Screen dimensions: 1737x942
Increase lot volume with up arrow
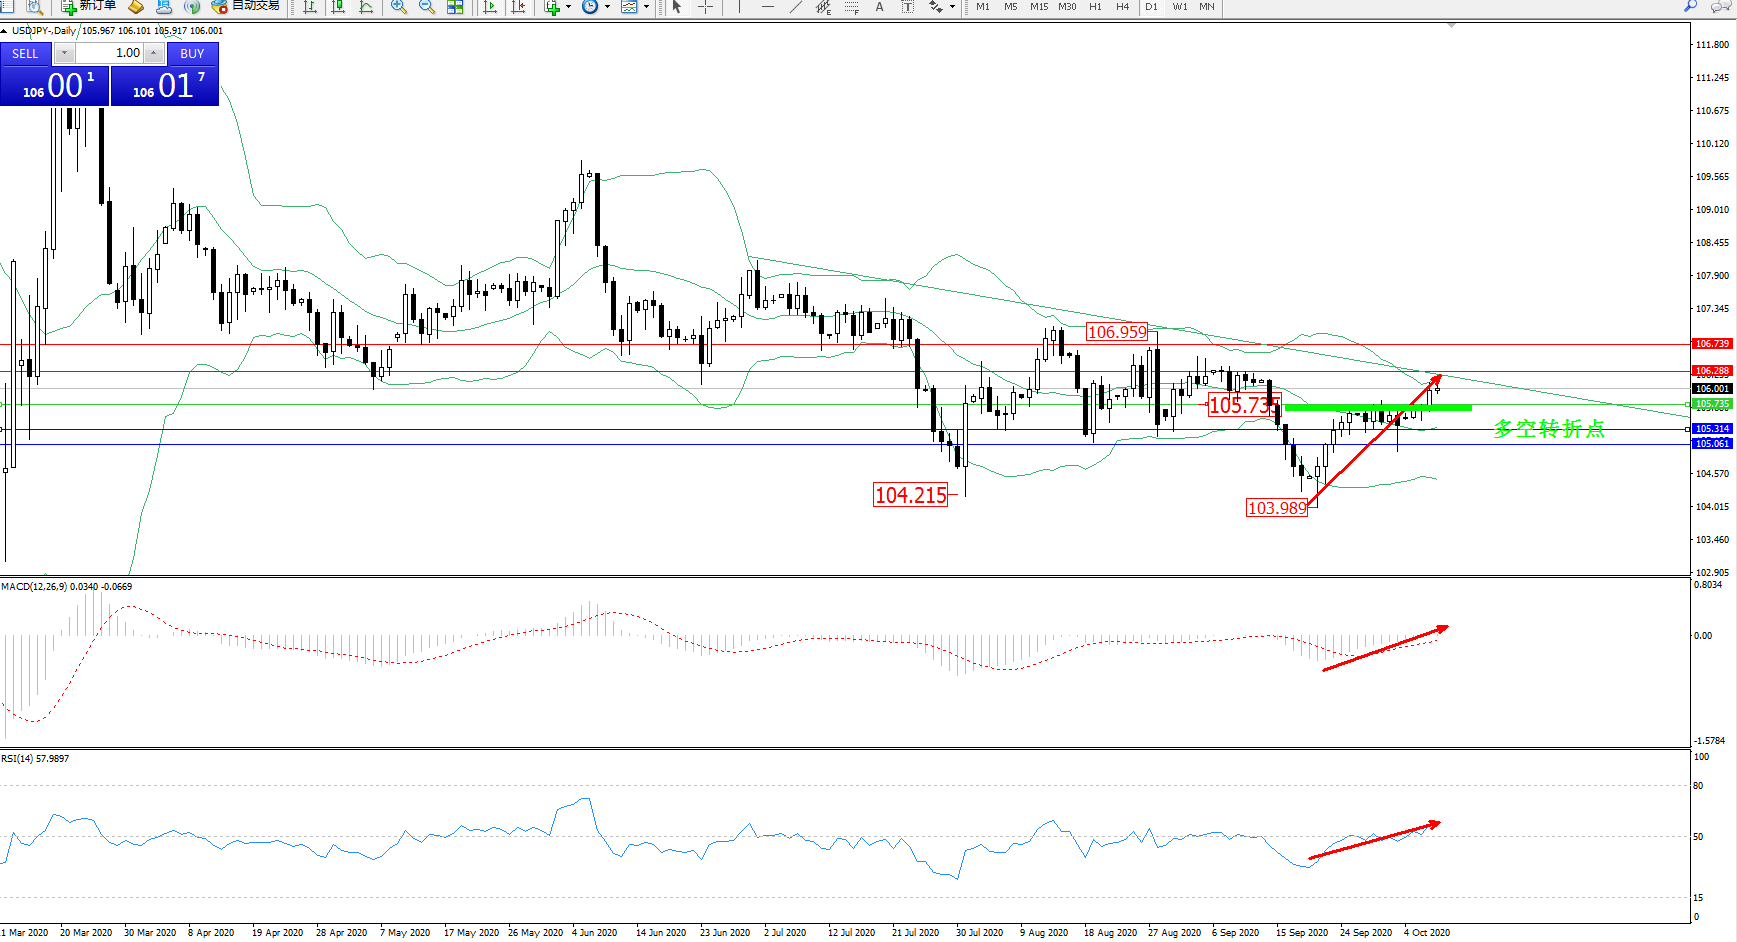pos(154,53)
